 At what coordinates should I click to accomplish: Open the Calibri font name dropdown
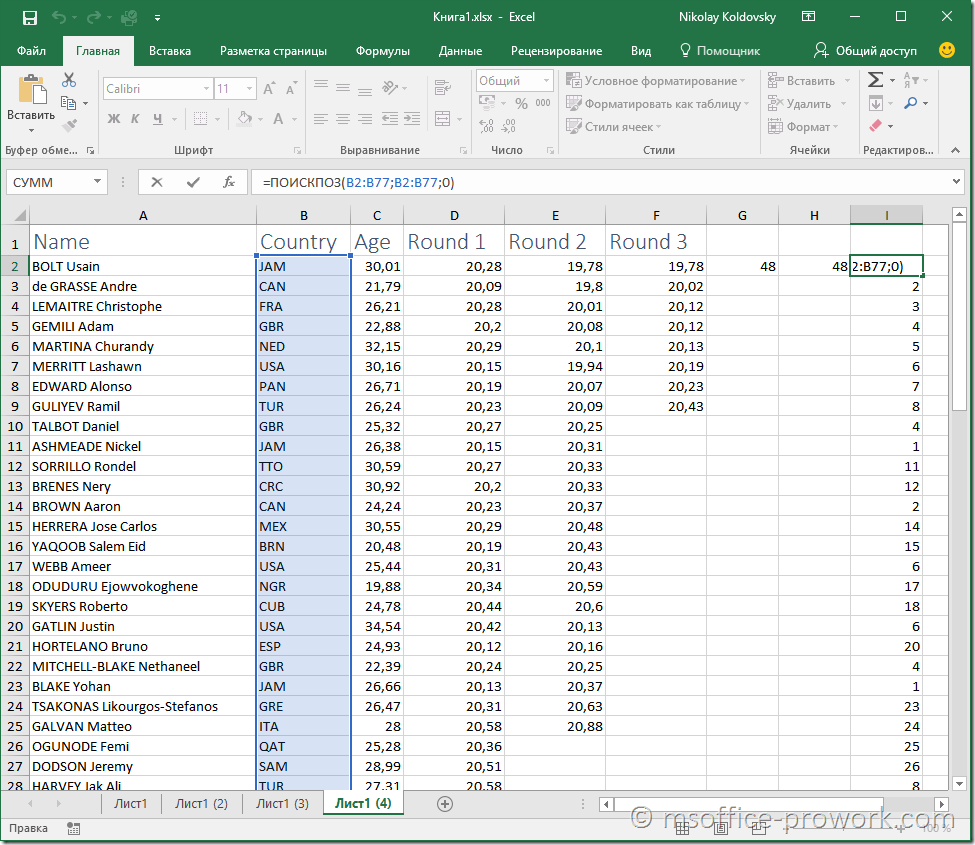pyautogui.click(x=206, y=89)
